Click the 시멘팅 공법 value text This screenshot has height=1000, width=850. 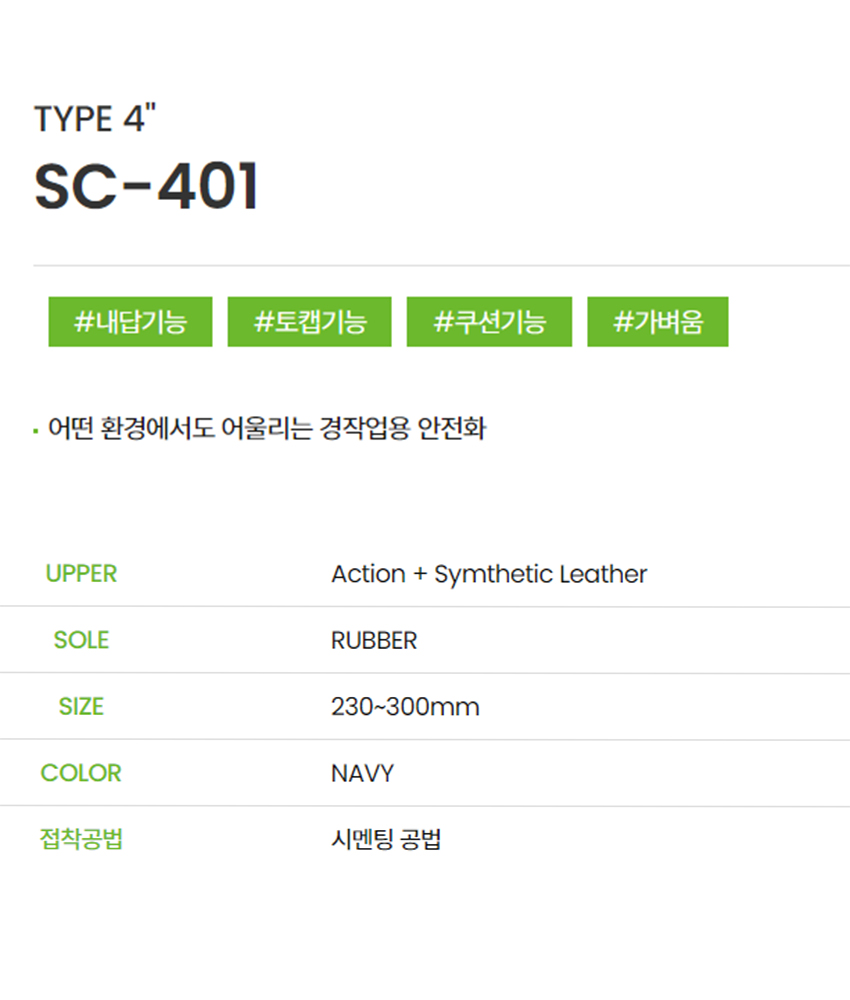[x=386, y=839]
